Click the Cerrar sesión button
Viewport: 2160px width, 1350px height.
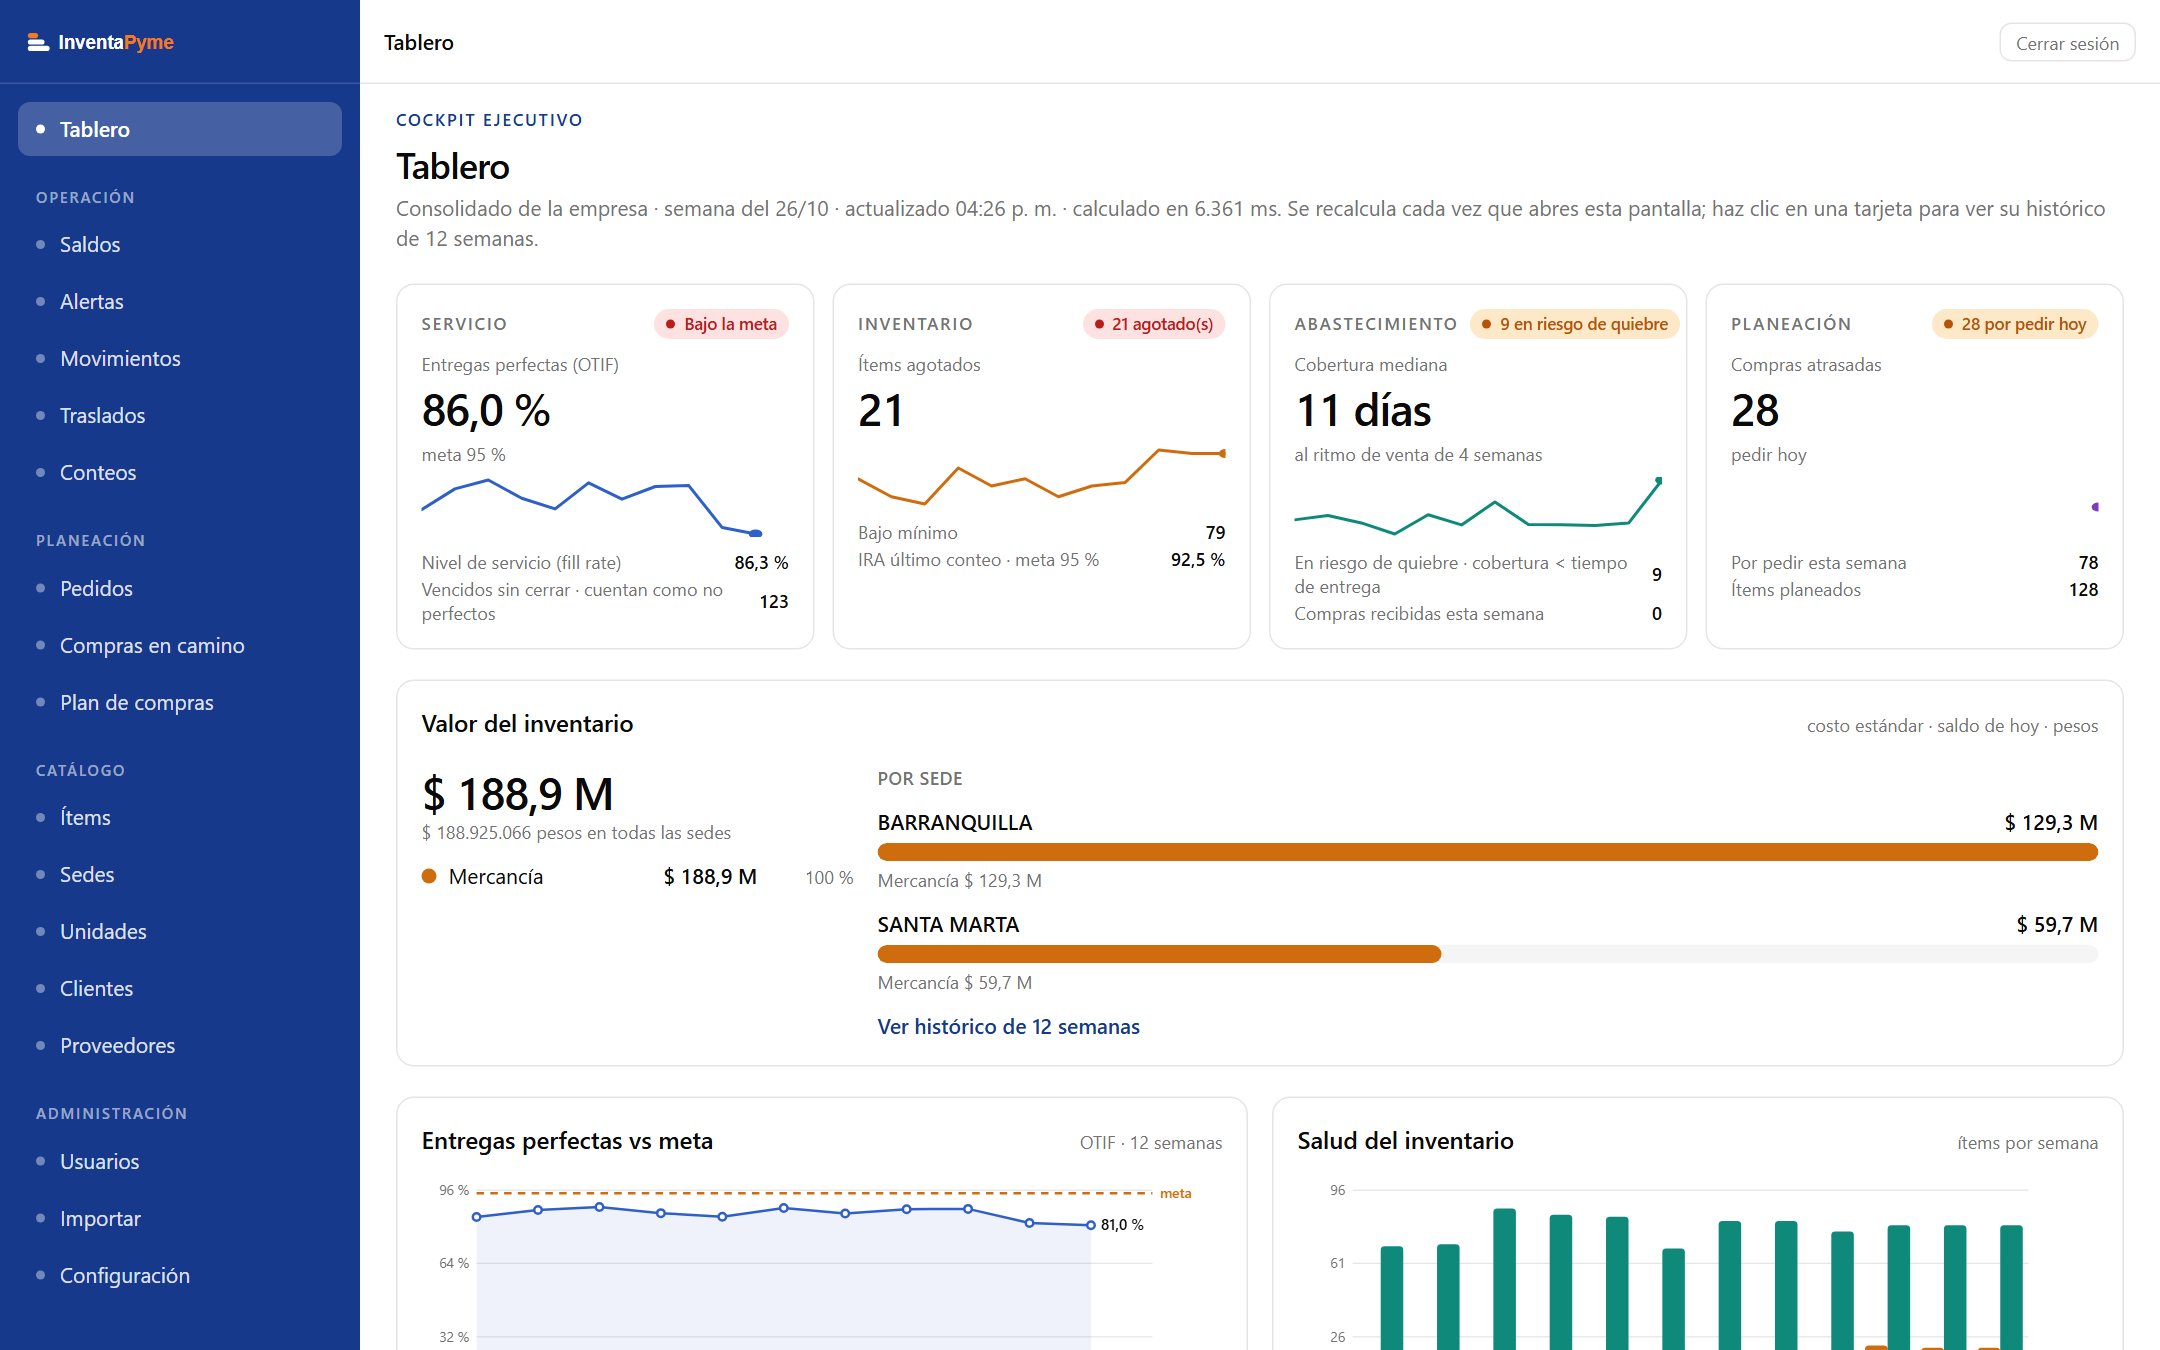click(2067, 43)
